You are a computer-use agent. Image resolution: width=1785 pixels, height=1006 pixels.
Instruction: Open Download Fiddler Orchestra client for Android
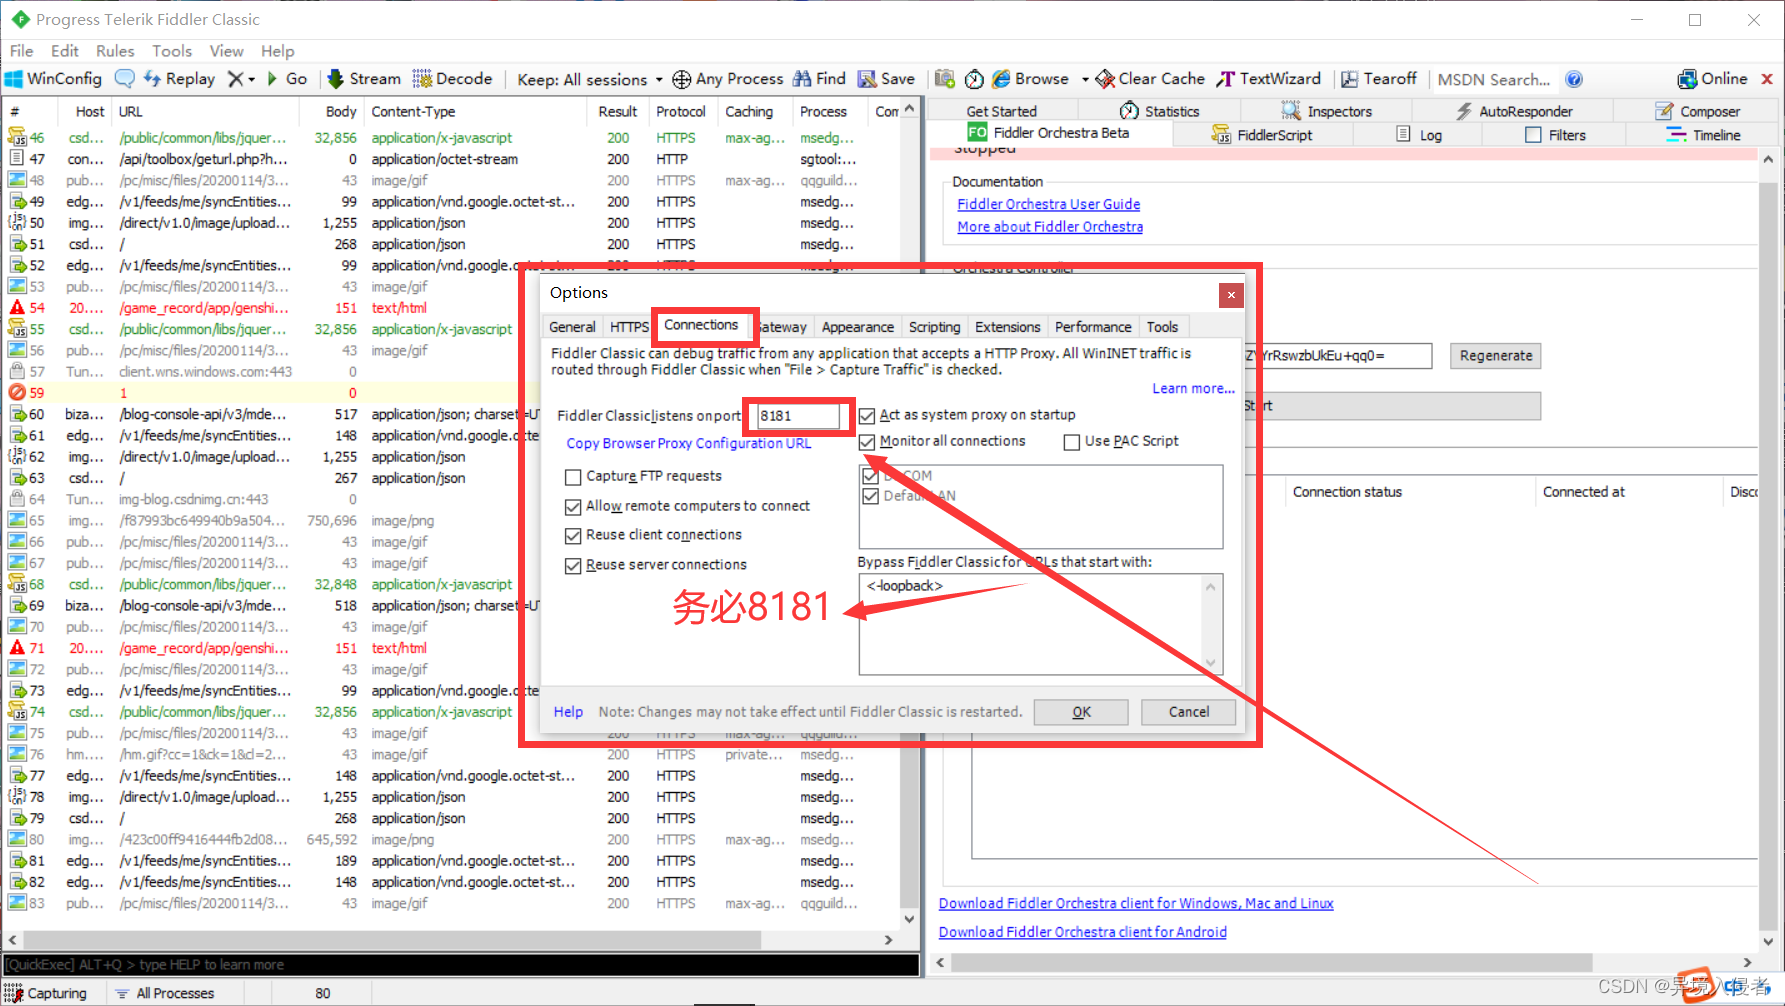[1082, 932]
